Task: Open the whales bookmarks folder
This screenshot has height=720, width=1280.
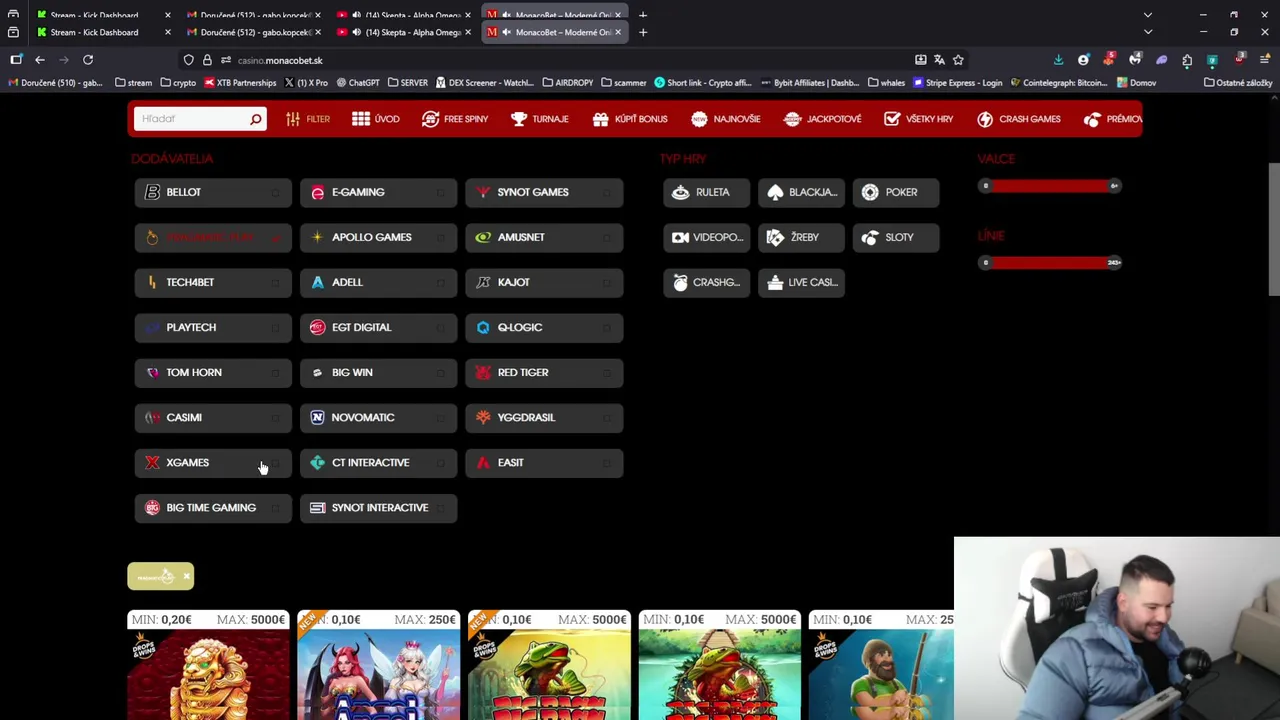Action: [886, 83]
